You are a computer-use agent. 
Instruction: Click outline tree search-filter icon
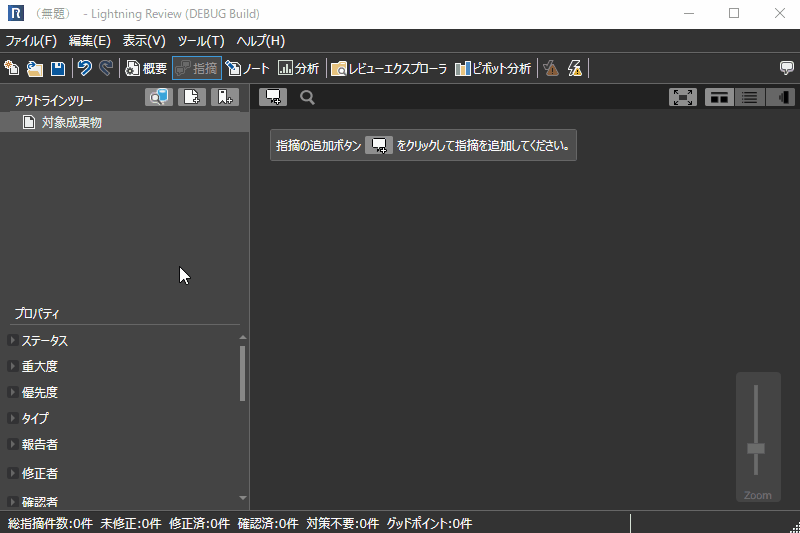click(x=159, y=97)
